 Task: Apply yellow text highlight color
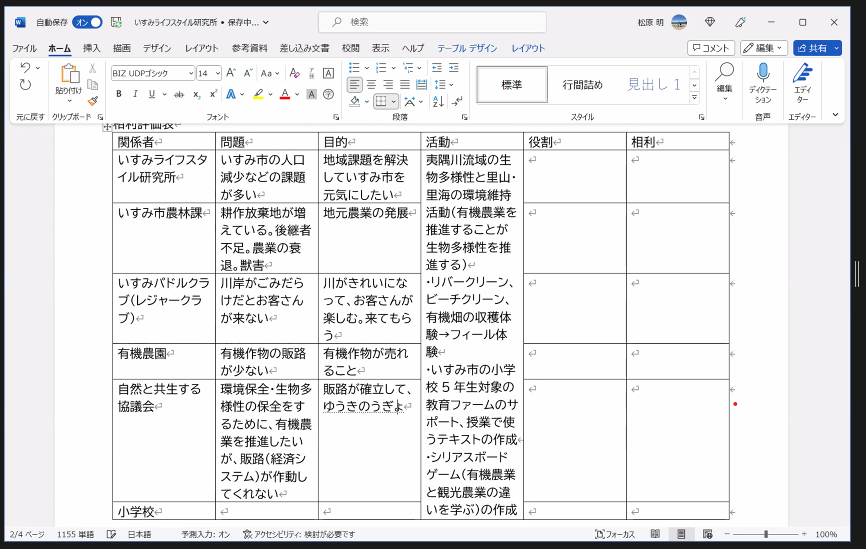click(x=258, y=94)
